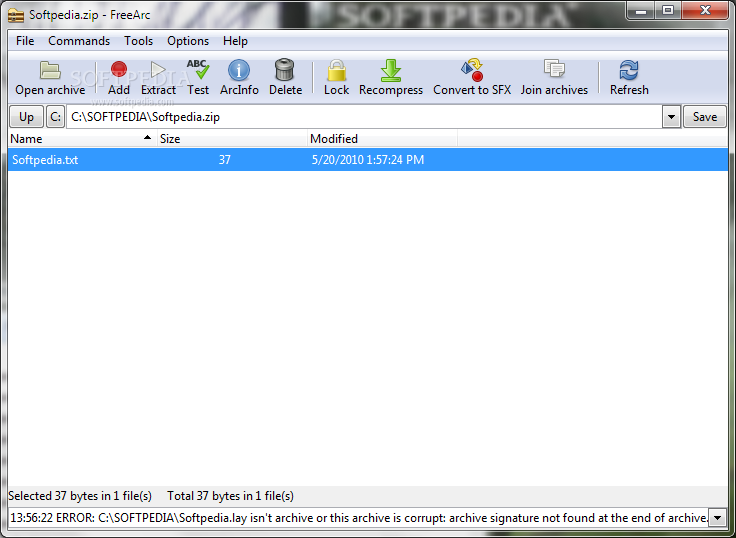Sort list by Modified column header
Screen dimensions: 736x538
[382, 139]
